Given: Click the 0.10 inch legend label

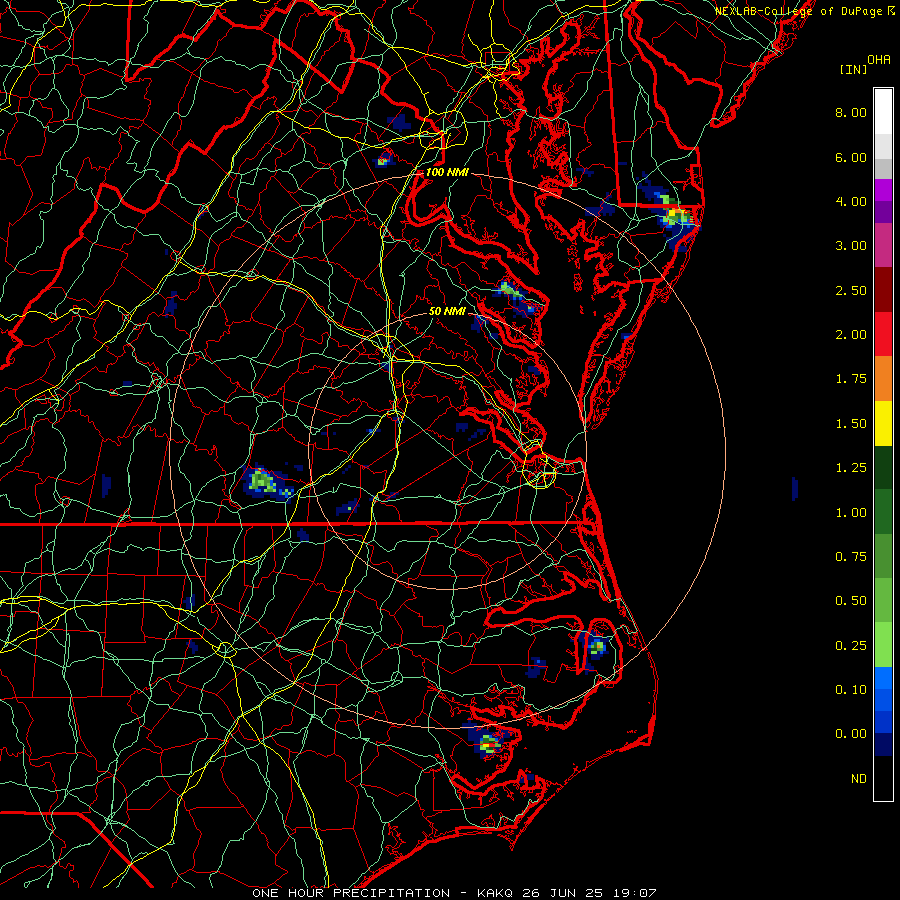Looking at the screenshot, I should click(x=851, y=690).
